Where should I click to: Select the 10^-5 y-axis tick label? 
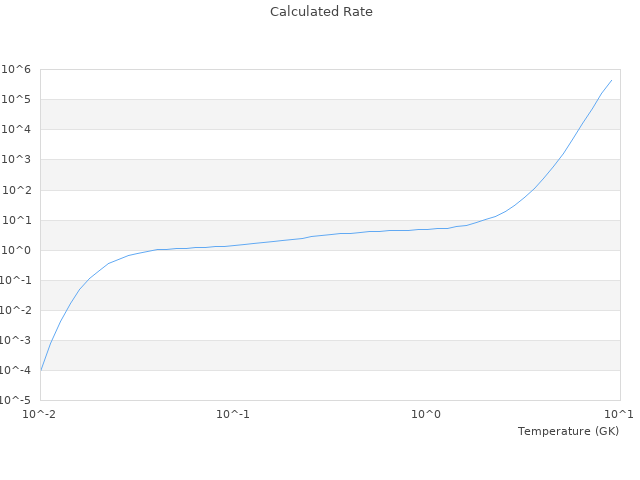point(15,400)
